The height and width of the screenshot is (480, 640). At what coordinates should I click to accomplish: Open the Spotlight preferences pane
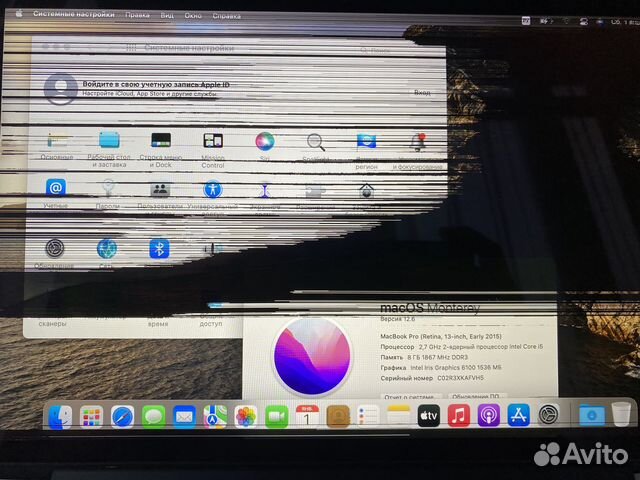[x=316, y=147]
